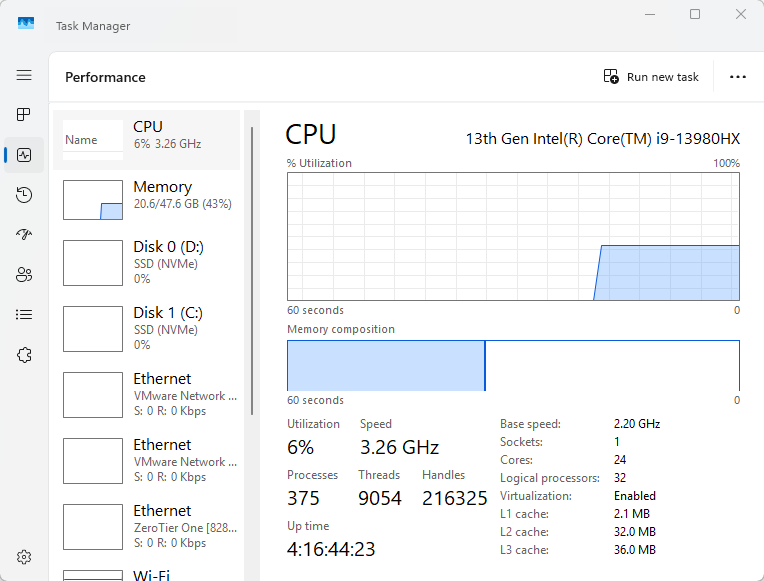Screen dimensions: 764x581
Task: Open the Users page icon
Action: coord(24,274)
